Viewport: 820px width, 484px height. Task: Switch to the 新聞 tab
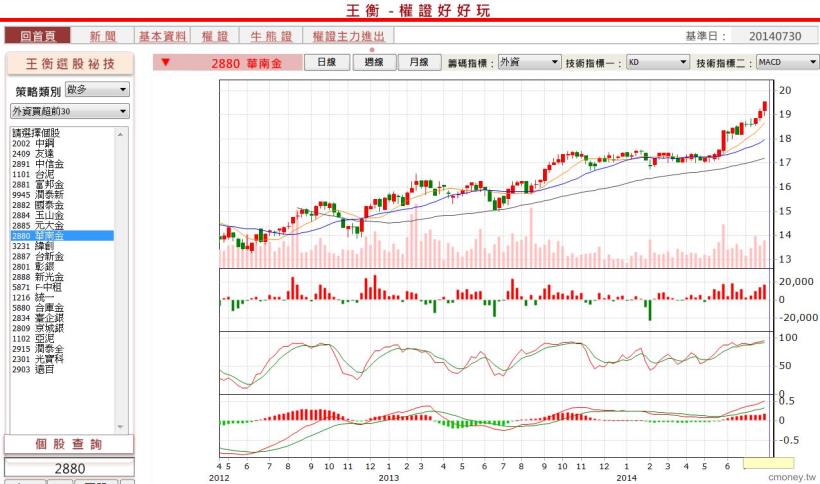coord(102,36)
